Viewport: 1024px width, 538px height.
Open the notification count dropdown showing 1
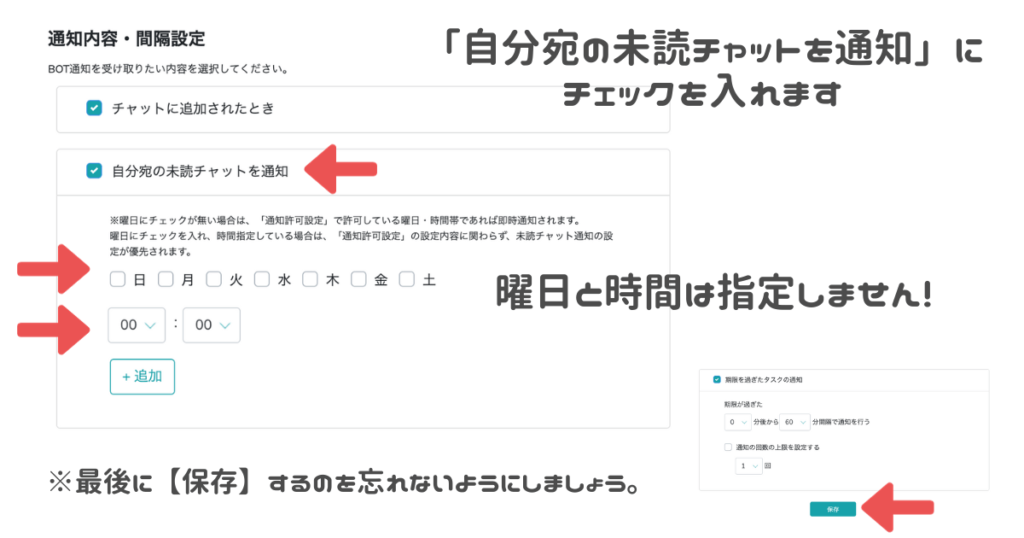click(x=748, y=466)
